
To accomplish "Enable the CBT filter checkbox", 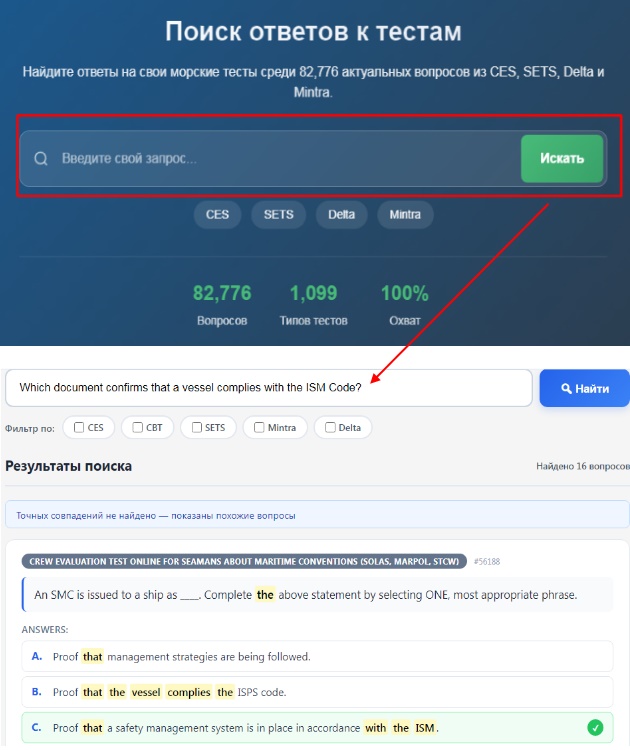I will click(x=137, y=427).
